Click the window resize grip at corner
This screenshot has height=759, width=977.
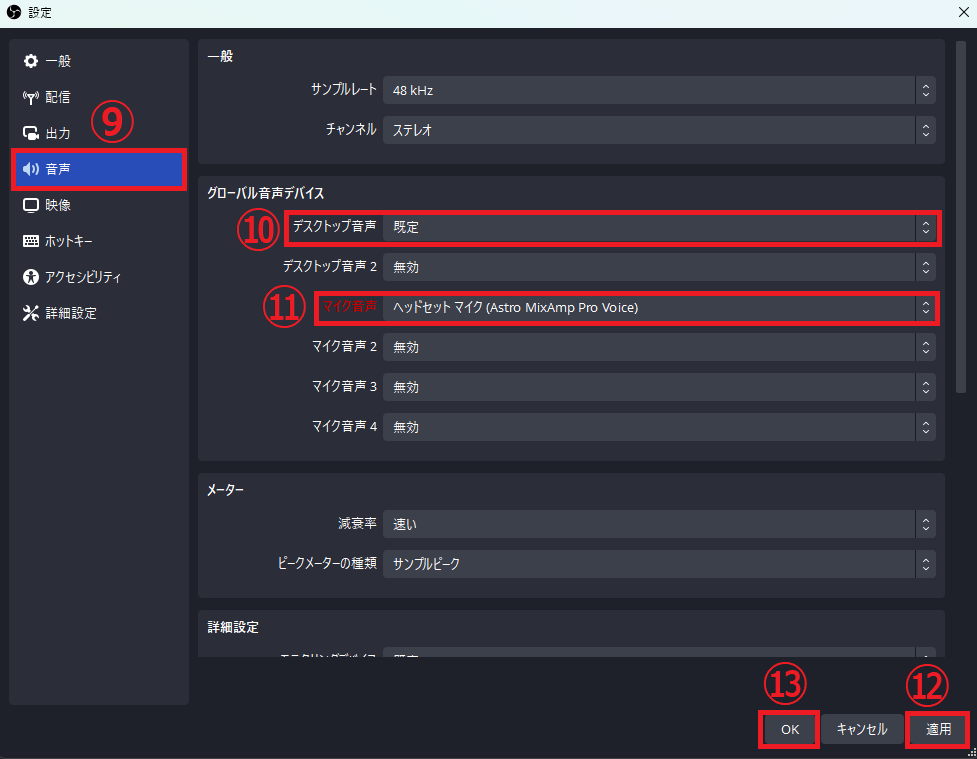pos(972,754)
